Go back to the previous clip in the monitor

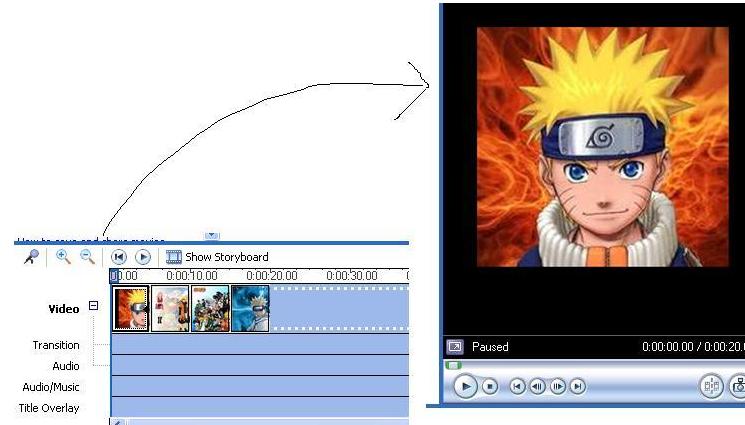[517, 386]
